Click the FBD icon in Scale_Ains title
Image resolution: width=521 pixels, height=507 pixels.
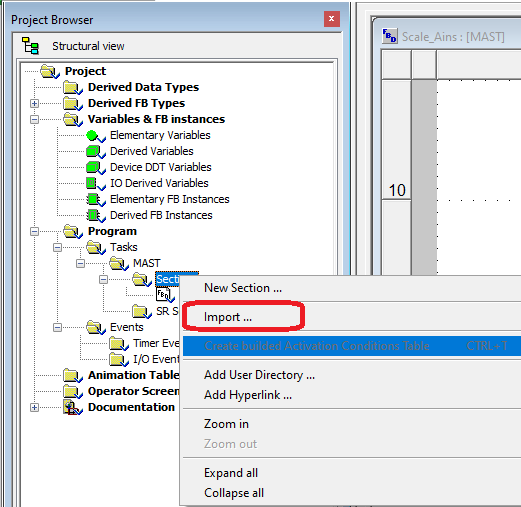point(390,36)
